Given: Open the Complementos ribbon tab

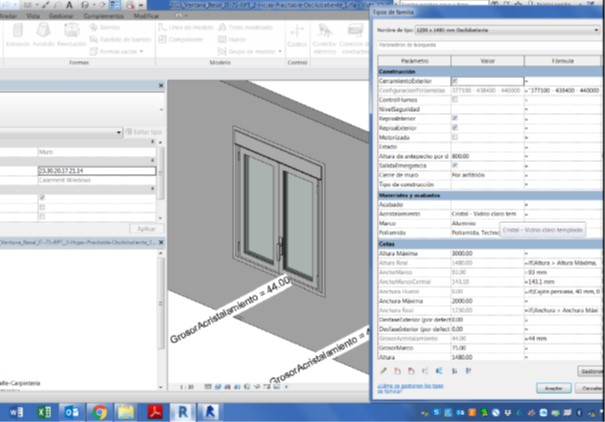Looking at the screenshot, I should point(103,16).
